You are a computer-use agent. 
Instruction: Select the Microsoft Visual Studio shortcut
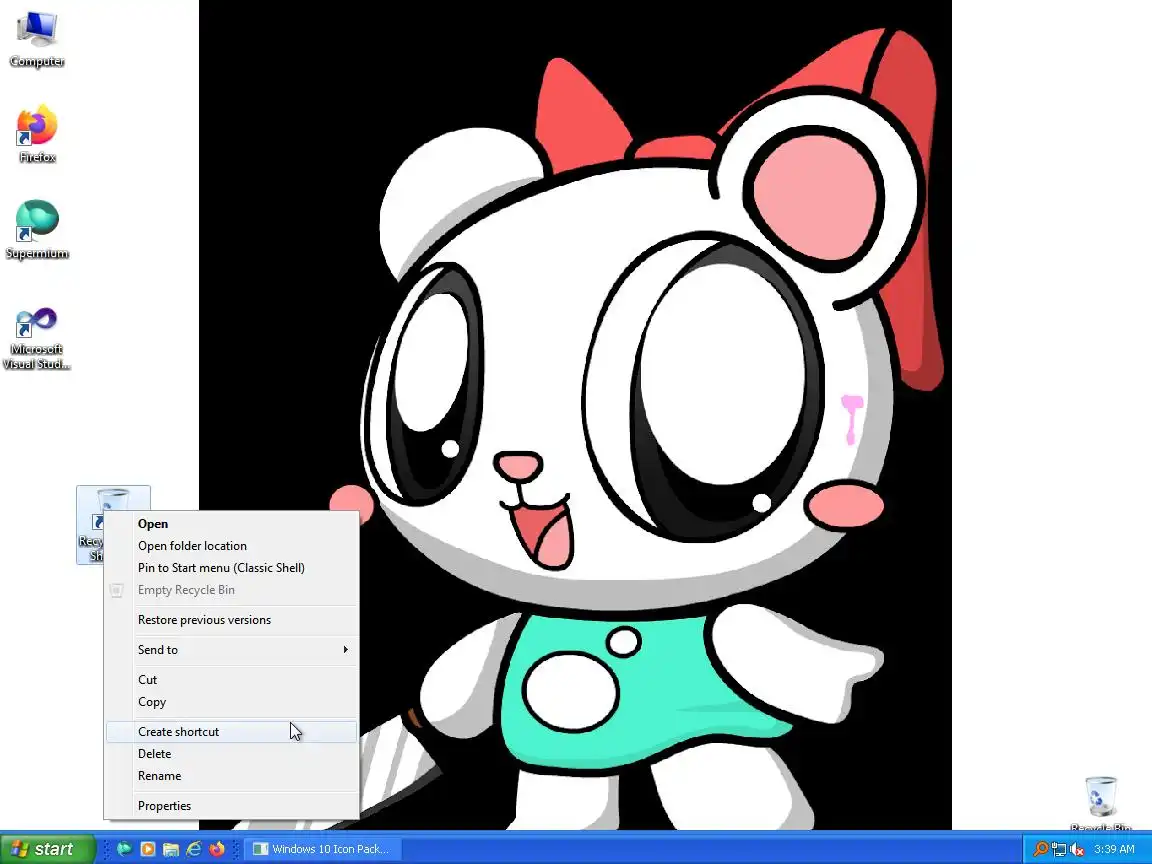pyautogui.click(x=37, y=338)
